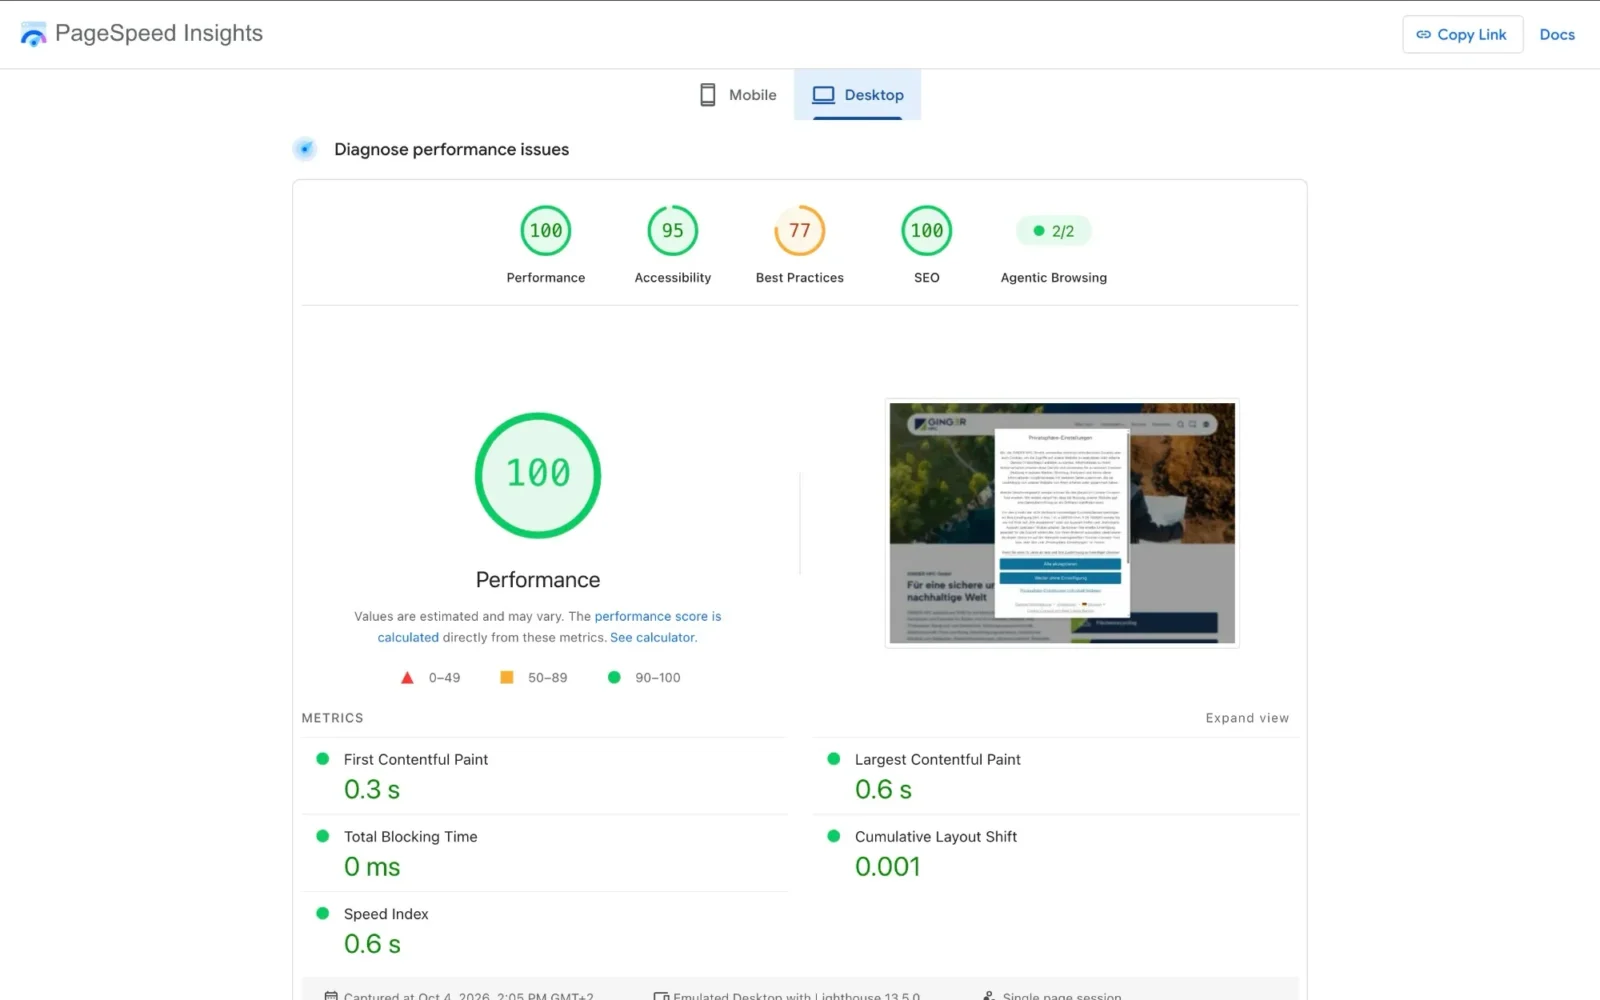Click the METRICS heading
Image resolution: width=1600 pixels, height=1000 pixels.
tap(333, 718)
